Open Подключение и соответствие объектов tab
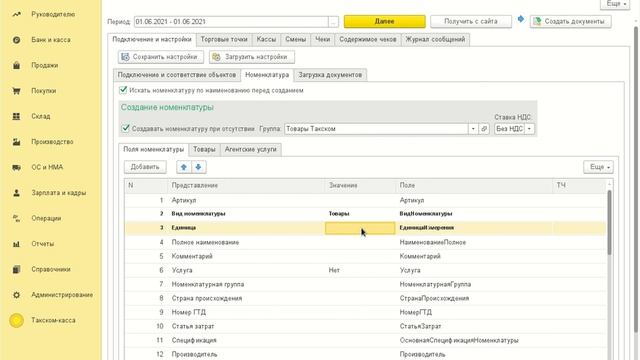This screenshot has width=640, height=360. pos(177,75)
